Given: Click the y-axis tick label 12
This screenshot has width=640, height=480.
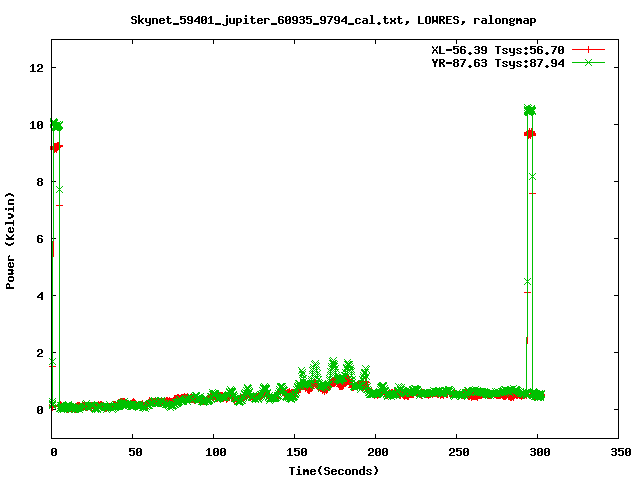Looking at the screenshot, I should (x=36, y=68).
